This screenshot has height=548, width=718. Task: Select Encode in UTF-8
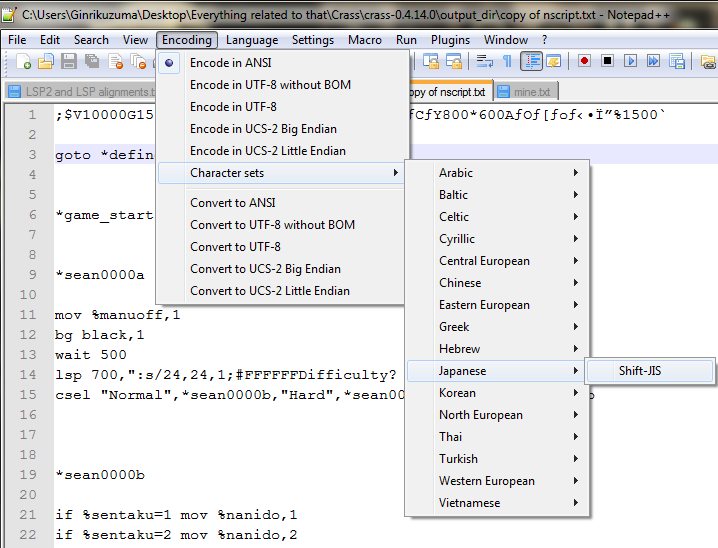click(x=283, y=107)
